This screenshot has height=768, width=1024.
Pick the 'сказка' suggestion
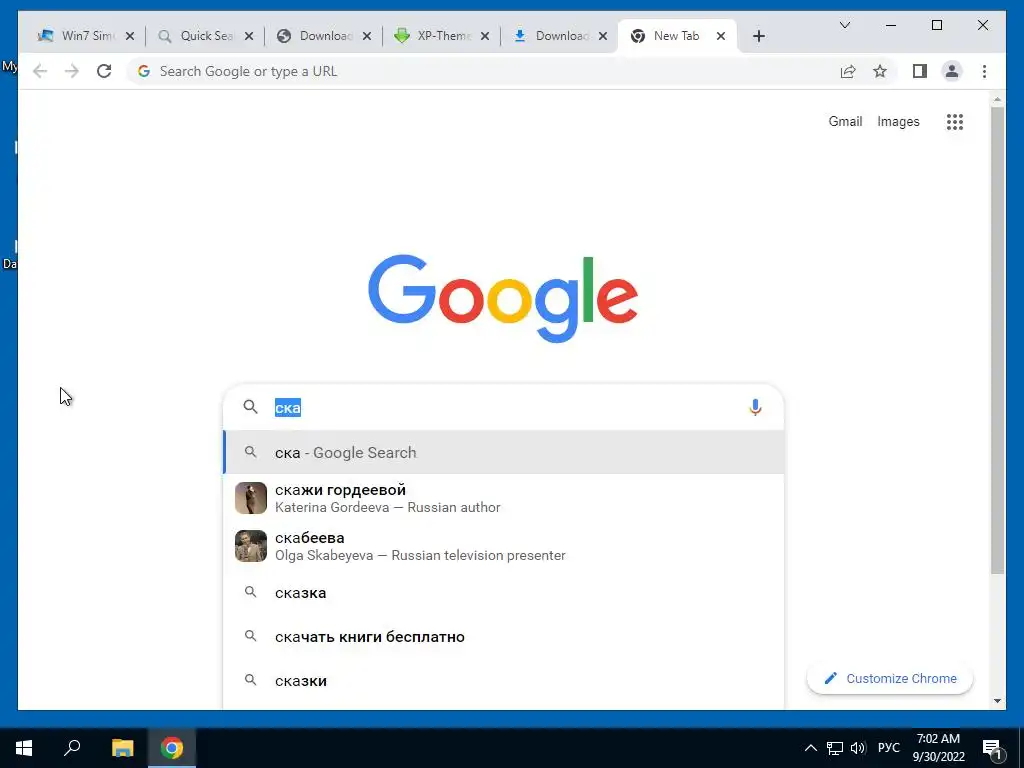click(x=503, y=593)
